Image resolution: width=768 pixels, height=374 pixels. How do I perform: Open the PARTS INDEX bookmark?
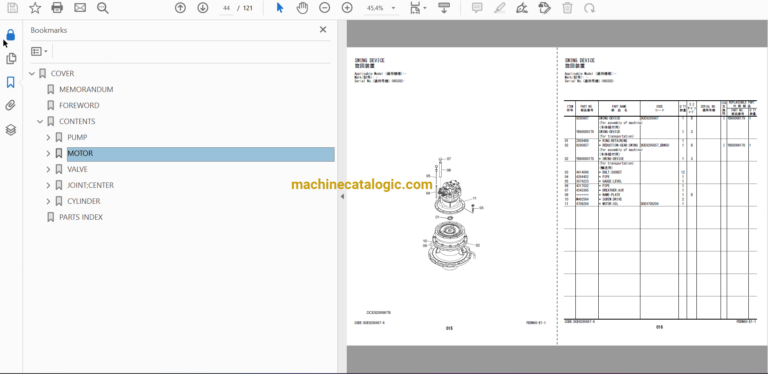click(81, 217)
